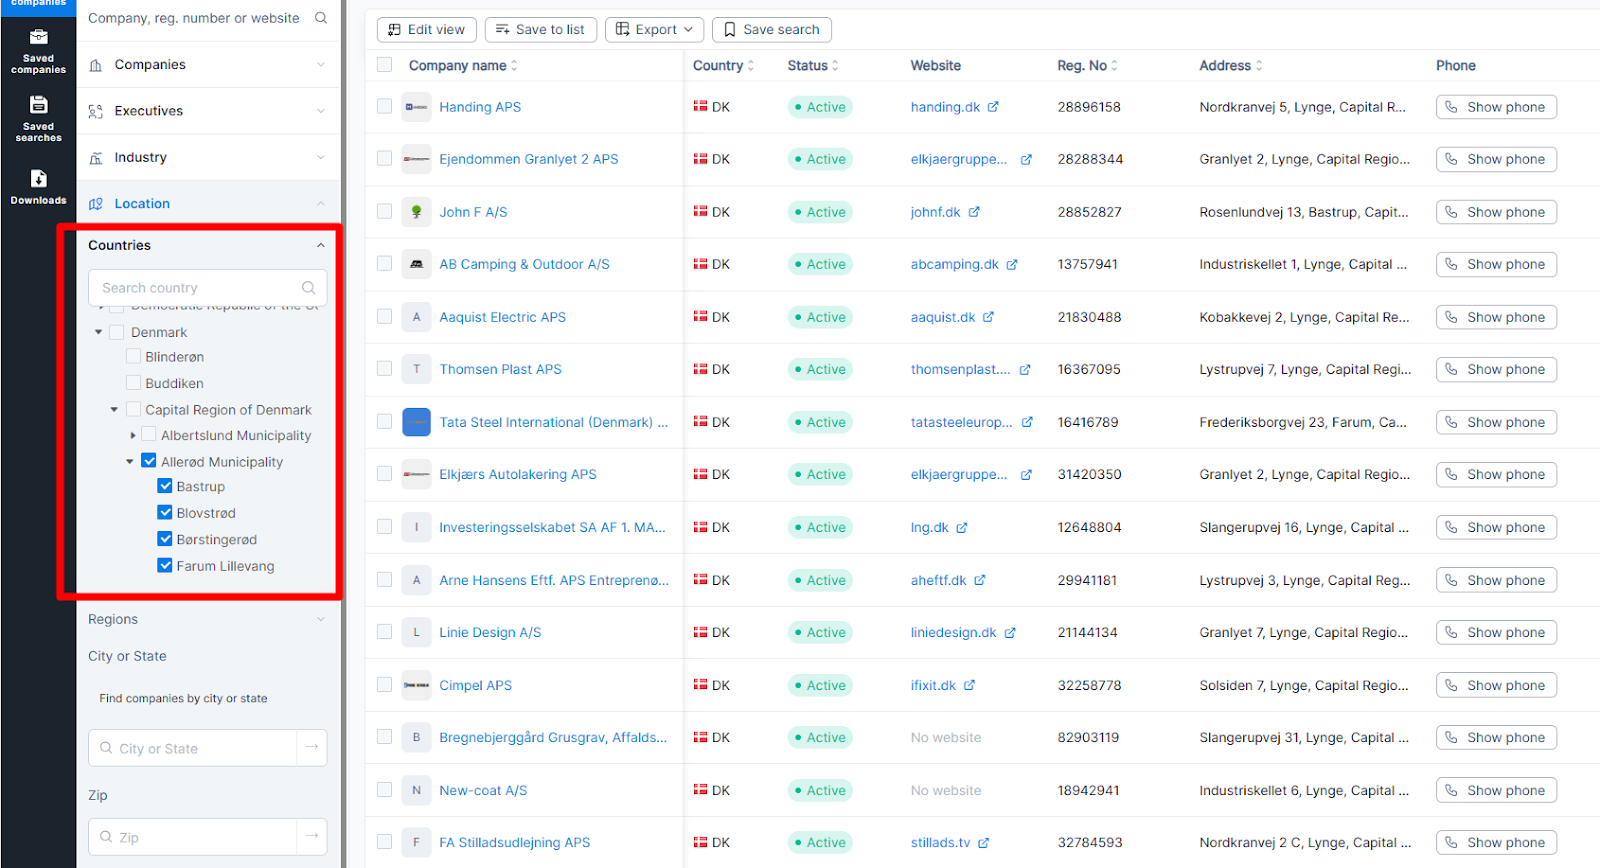
Task: Show phone for Handing APS
Action: (x=1496, y=107)
